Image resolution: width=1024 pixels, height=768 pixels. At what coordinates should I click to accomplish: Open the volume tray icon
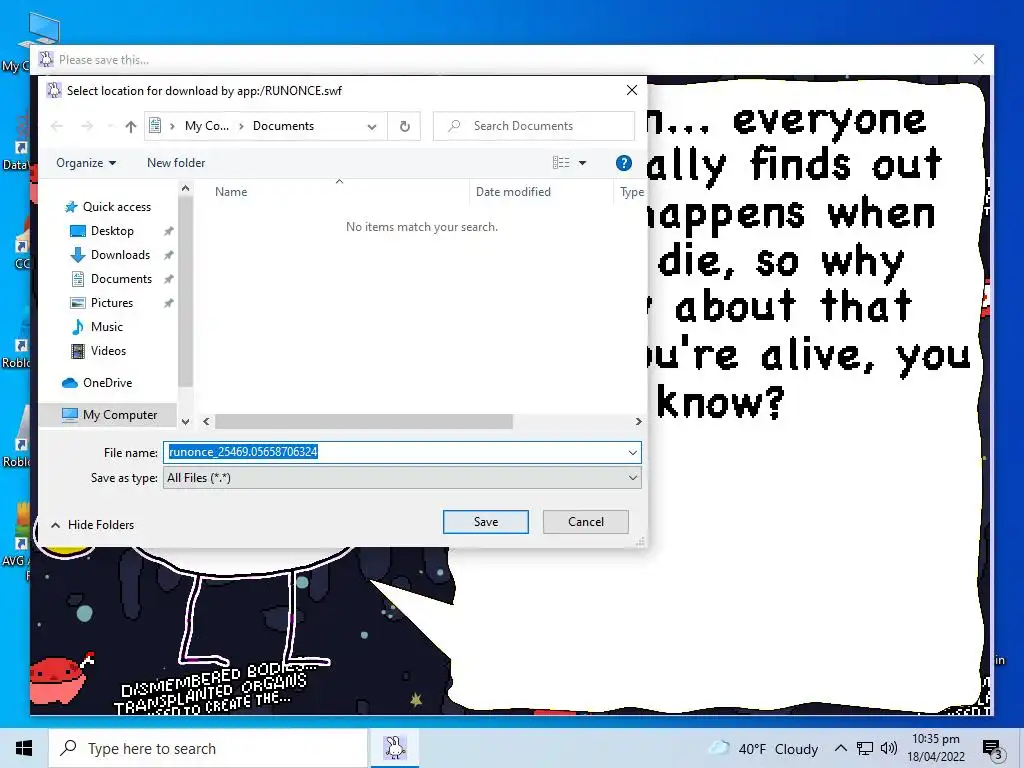point(888,748)
